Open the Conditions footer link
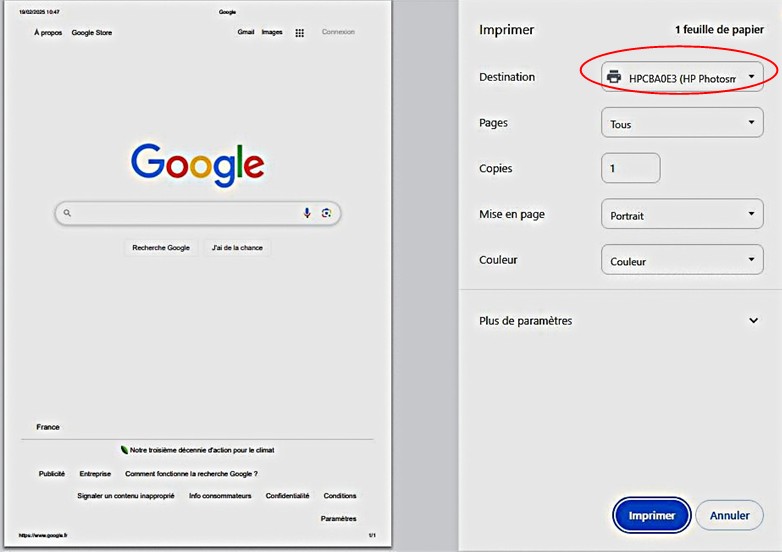 [340, 496]
